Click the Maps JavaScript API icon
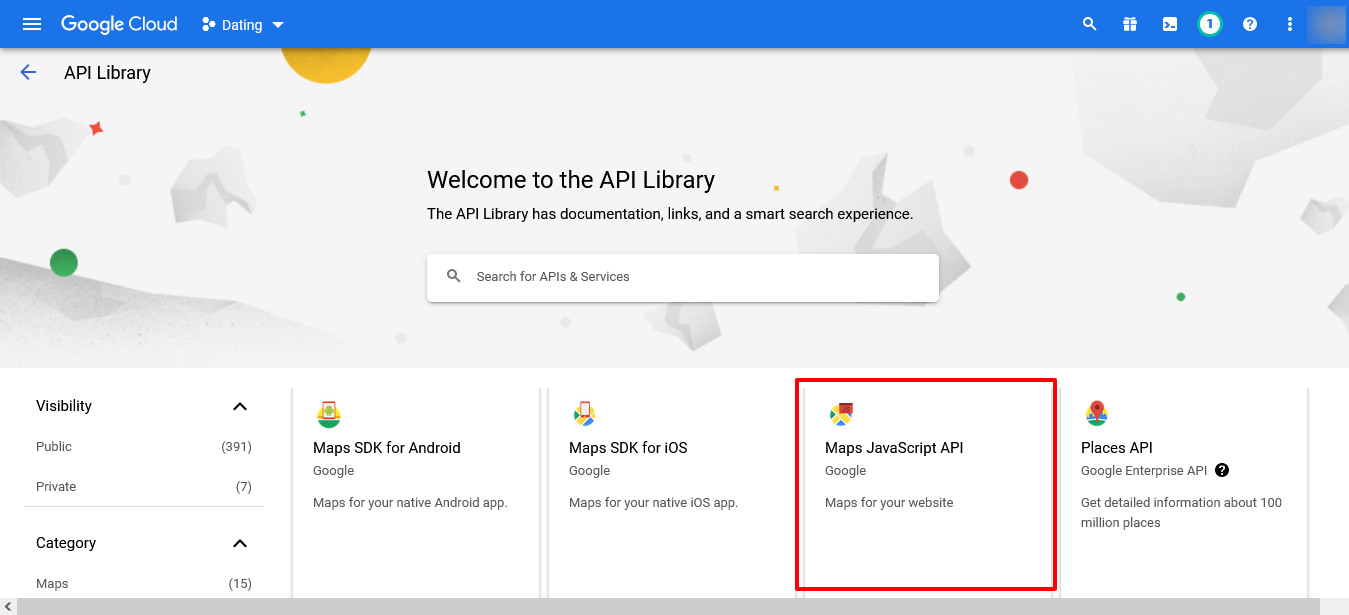Screen dimensions: 1349x615 coord(841,414)
